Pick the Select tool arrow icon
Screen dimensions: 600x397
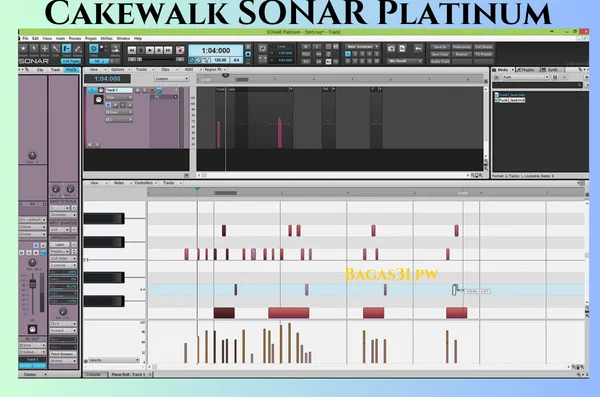pos(34,49)
